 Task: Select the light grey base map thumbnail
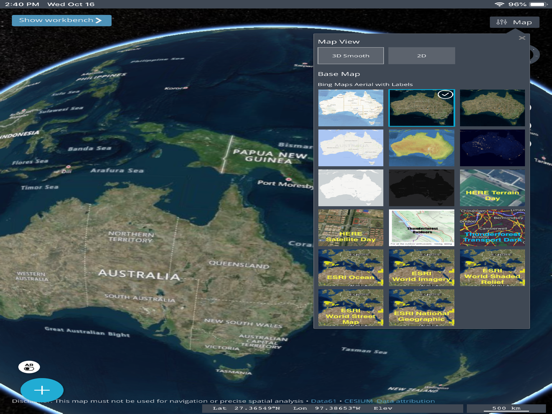point(351,188)
